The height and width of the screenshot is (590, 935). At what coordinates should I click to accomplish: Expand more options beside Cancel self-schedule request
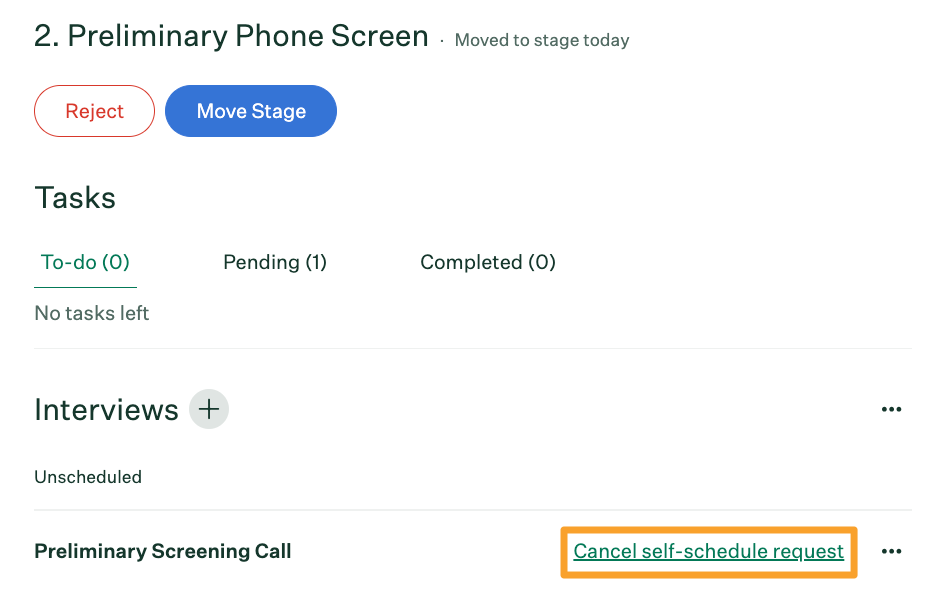tap(891, 551)
